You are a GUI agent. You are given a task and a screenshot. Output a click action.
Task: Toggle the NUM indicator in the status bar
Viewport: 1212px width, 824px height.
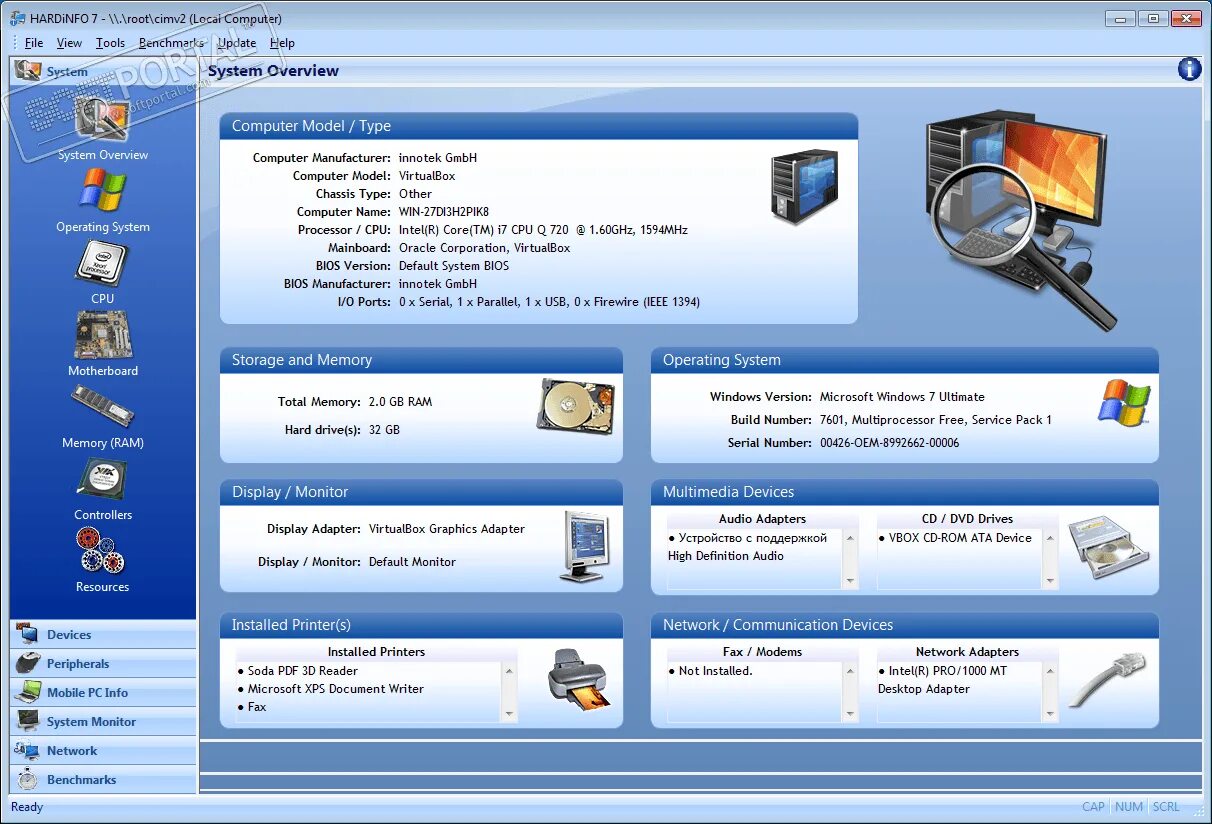pyautogui.click(x=1128, y=806)
